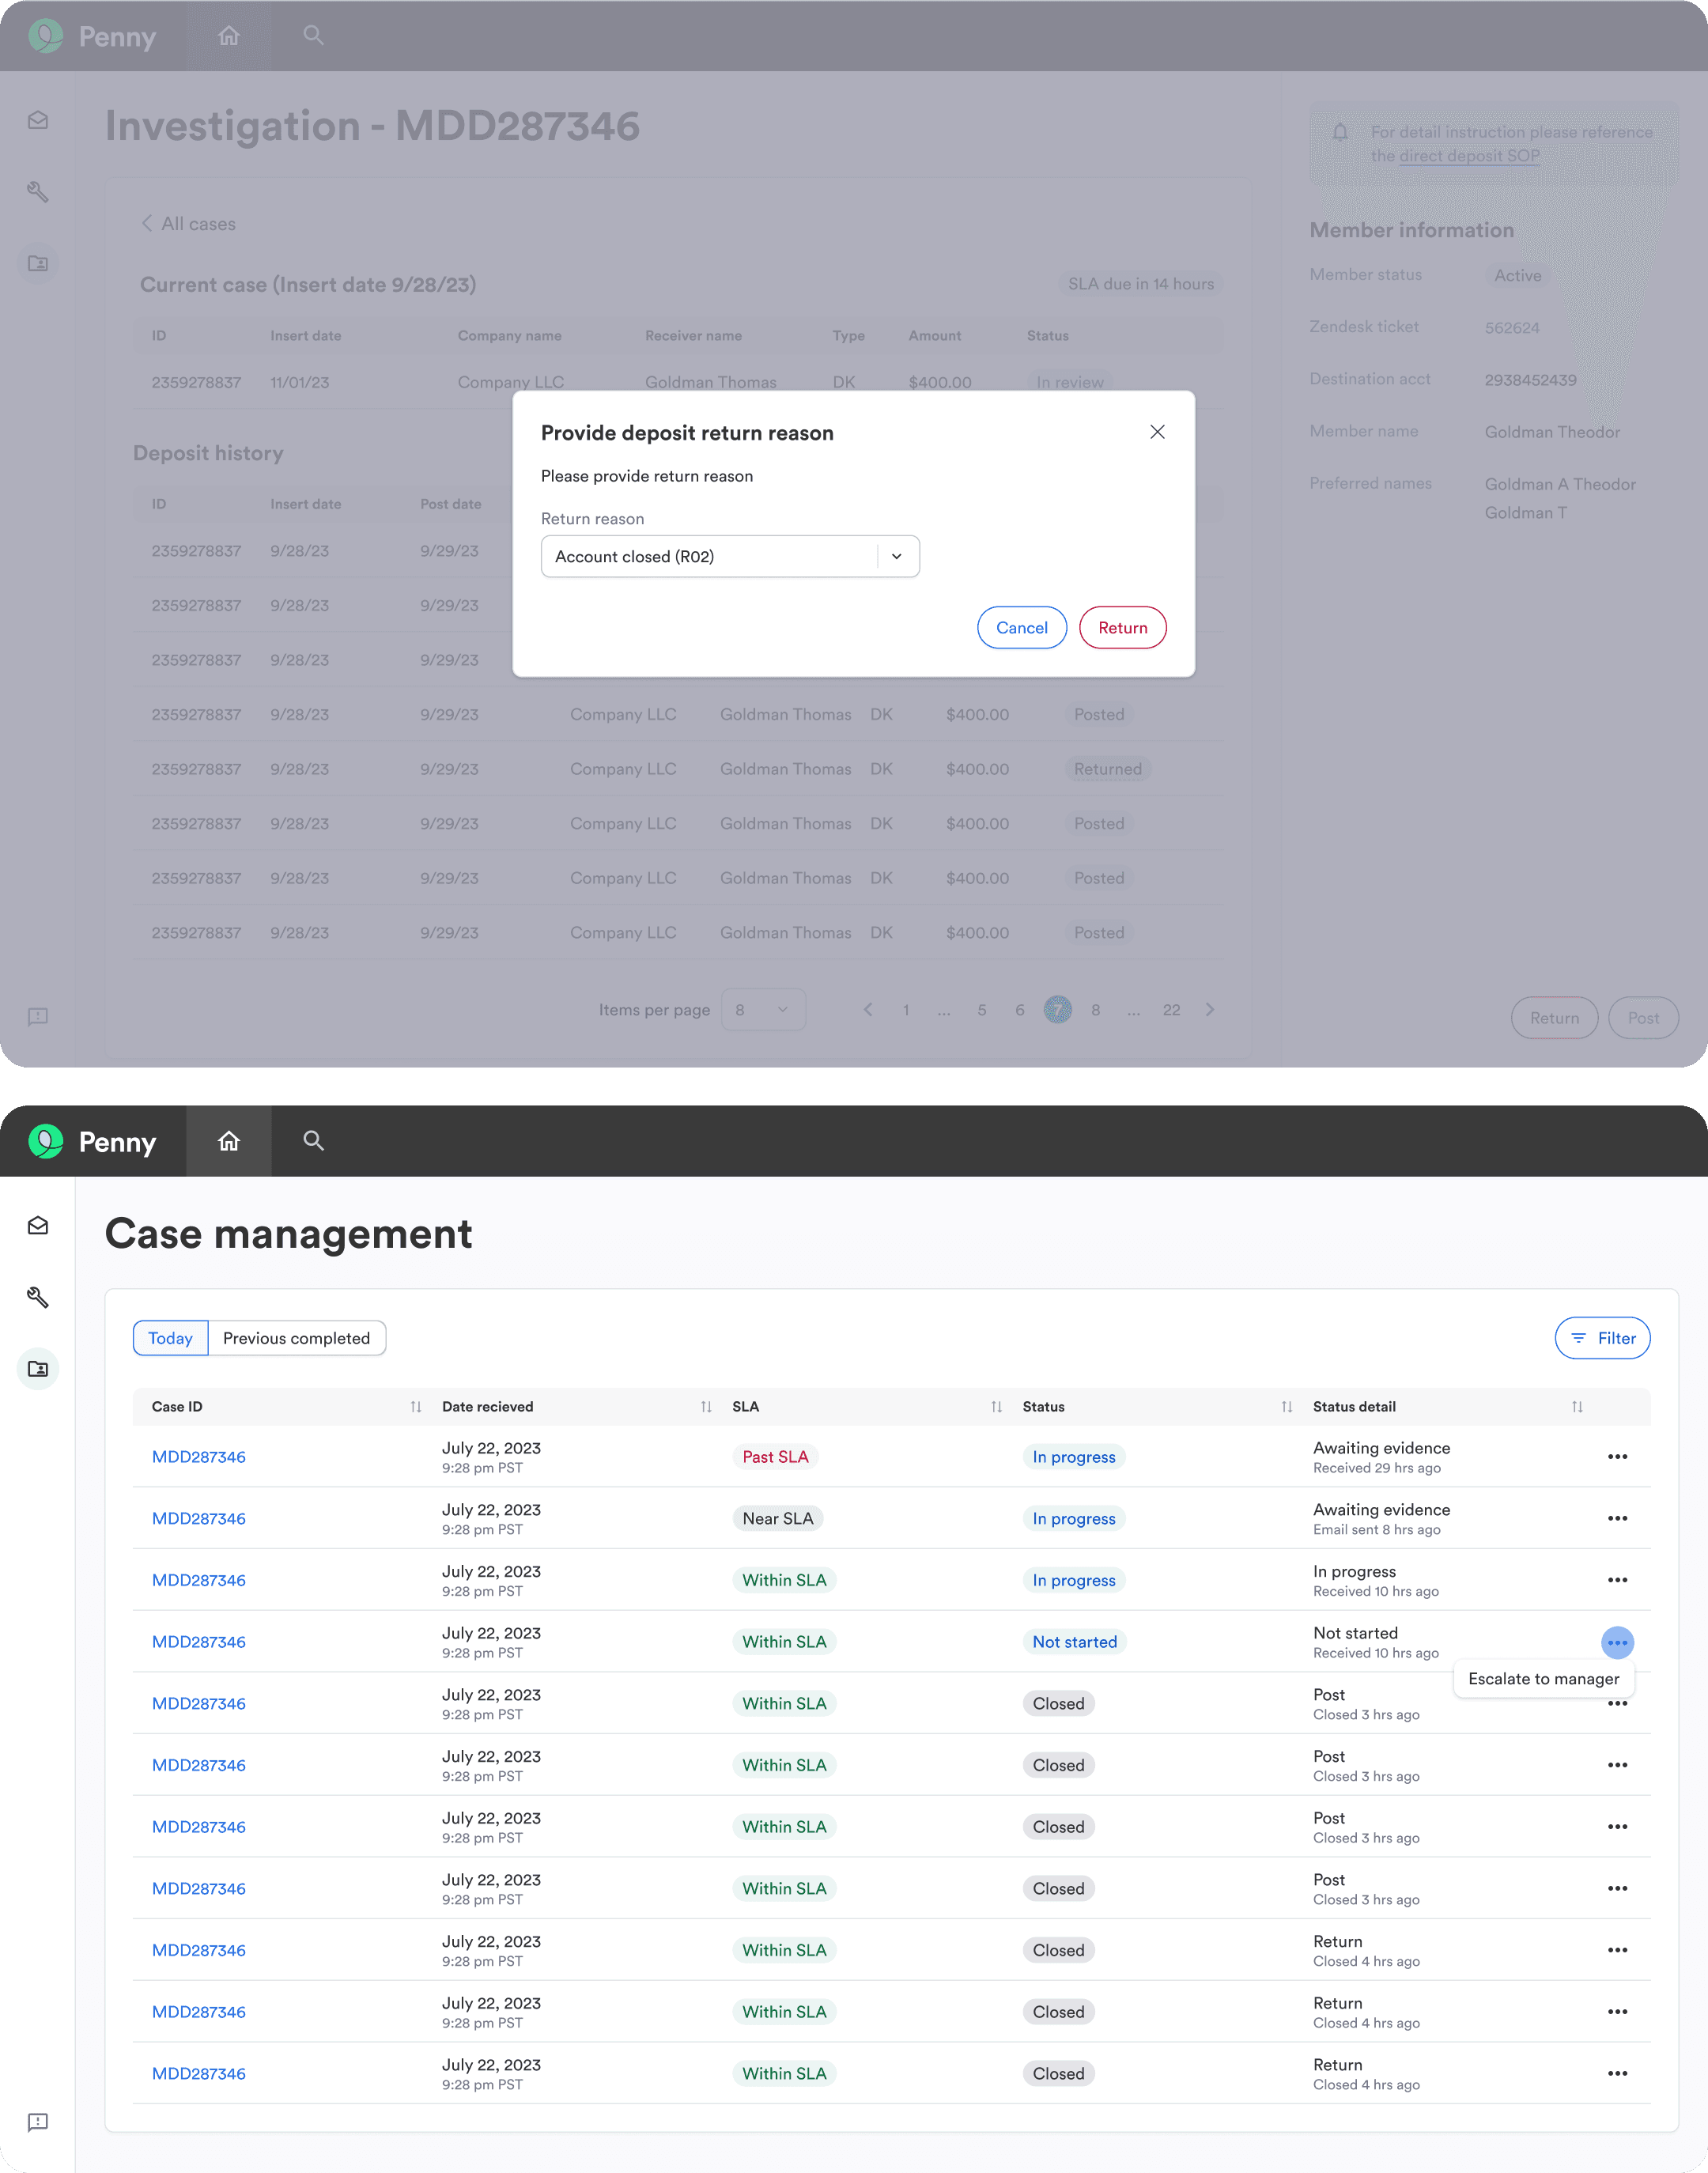Sort by the Status detail column
The height and width of the screenshot is (2173, 1708).
pos(1577,1407)
